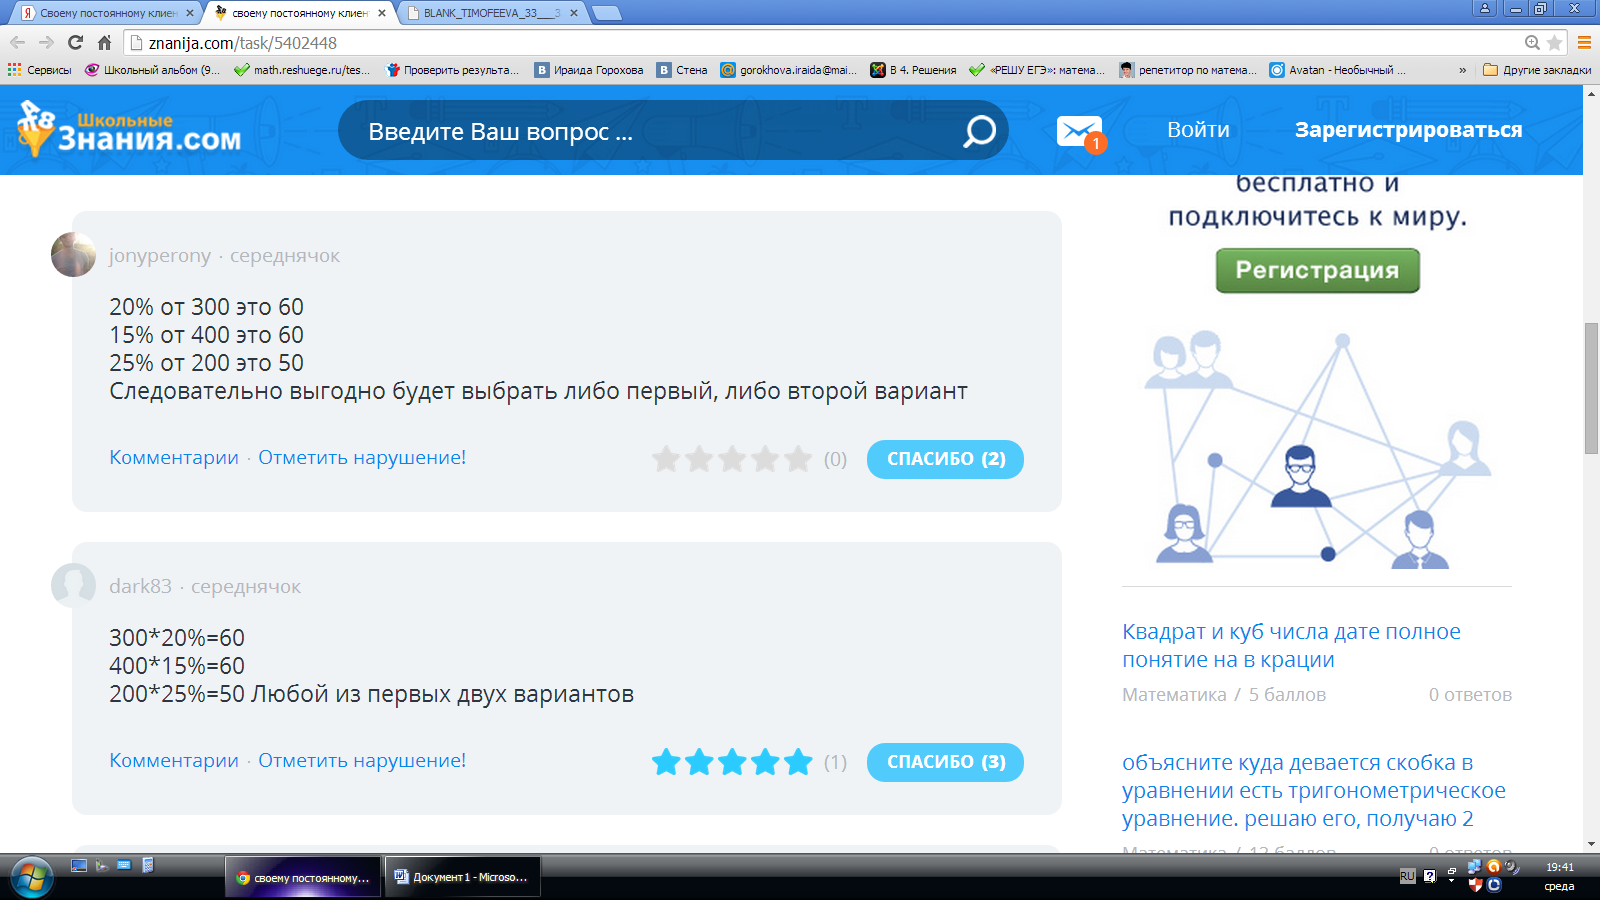Open Стена bookmark

[683, 70]
